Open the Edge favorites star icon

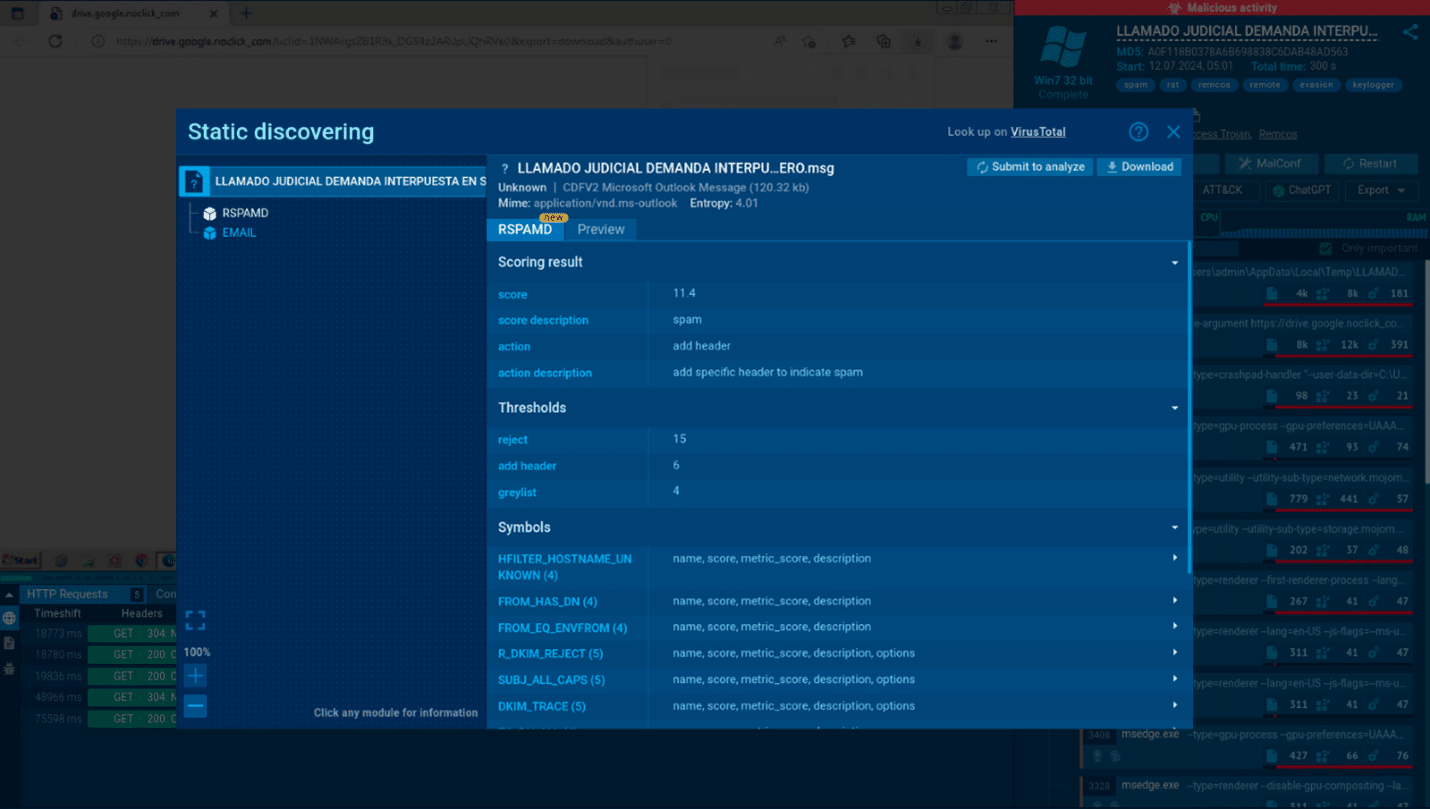[x=848, y=41]
